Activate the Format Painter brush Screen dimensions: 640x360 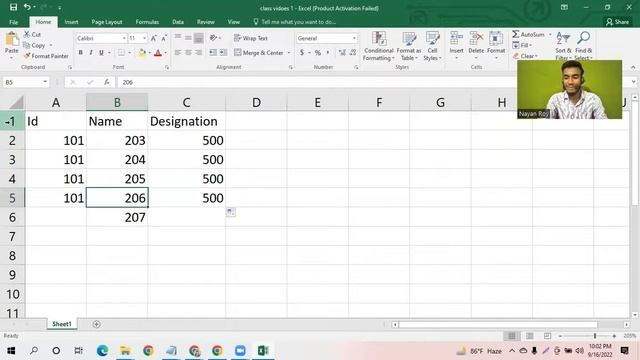coord(46,56)
